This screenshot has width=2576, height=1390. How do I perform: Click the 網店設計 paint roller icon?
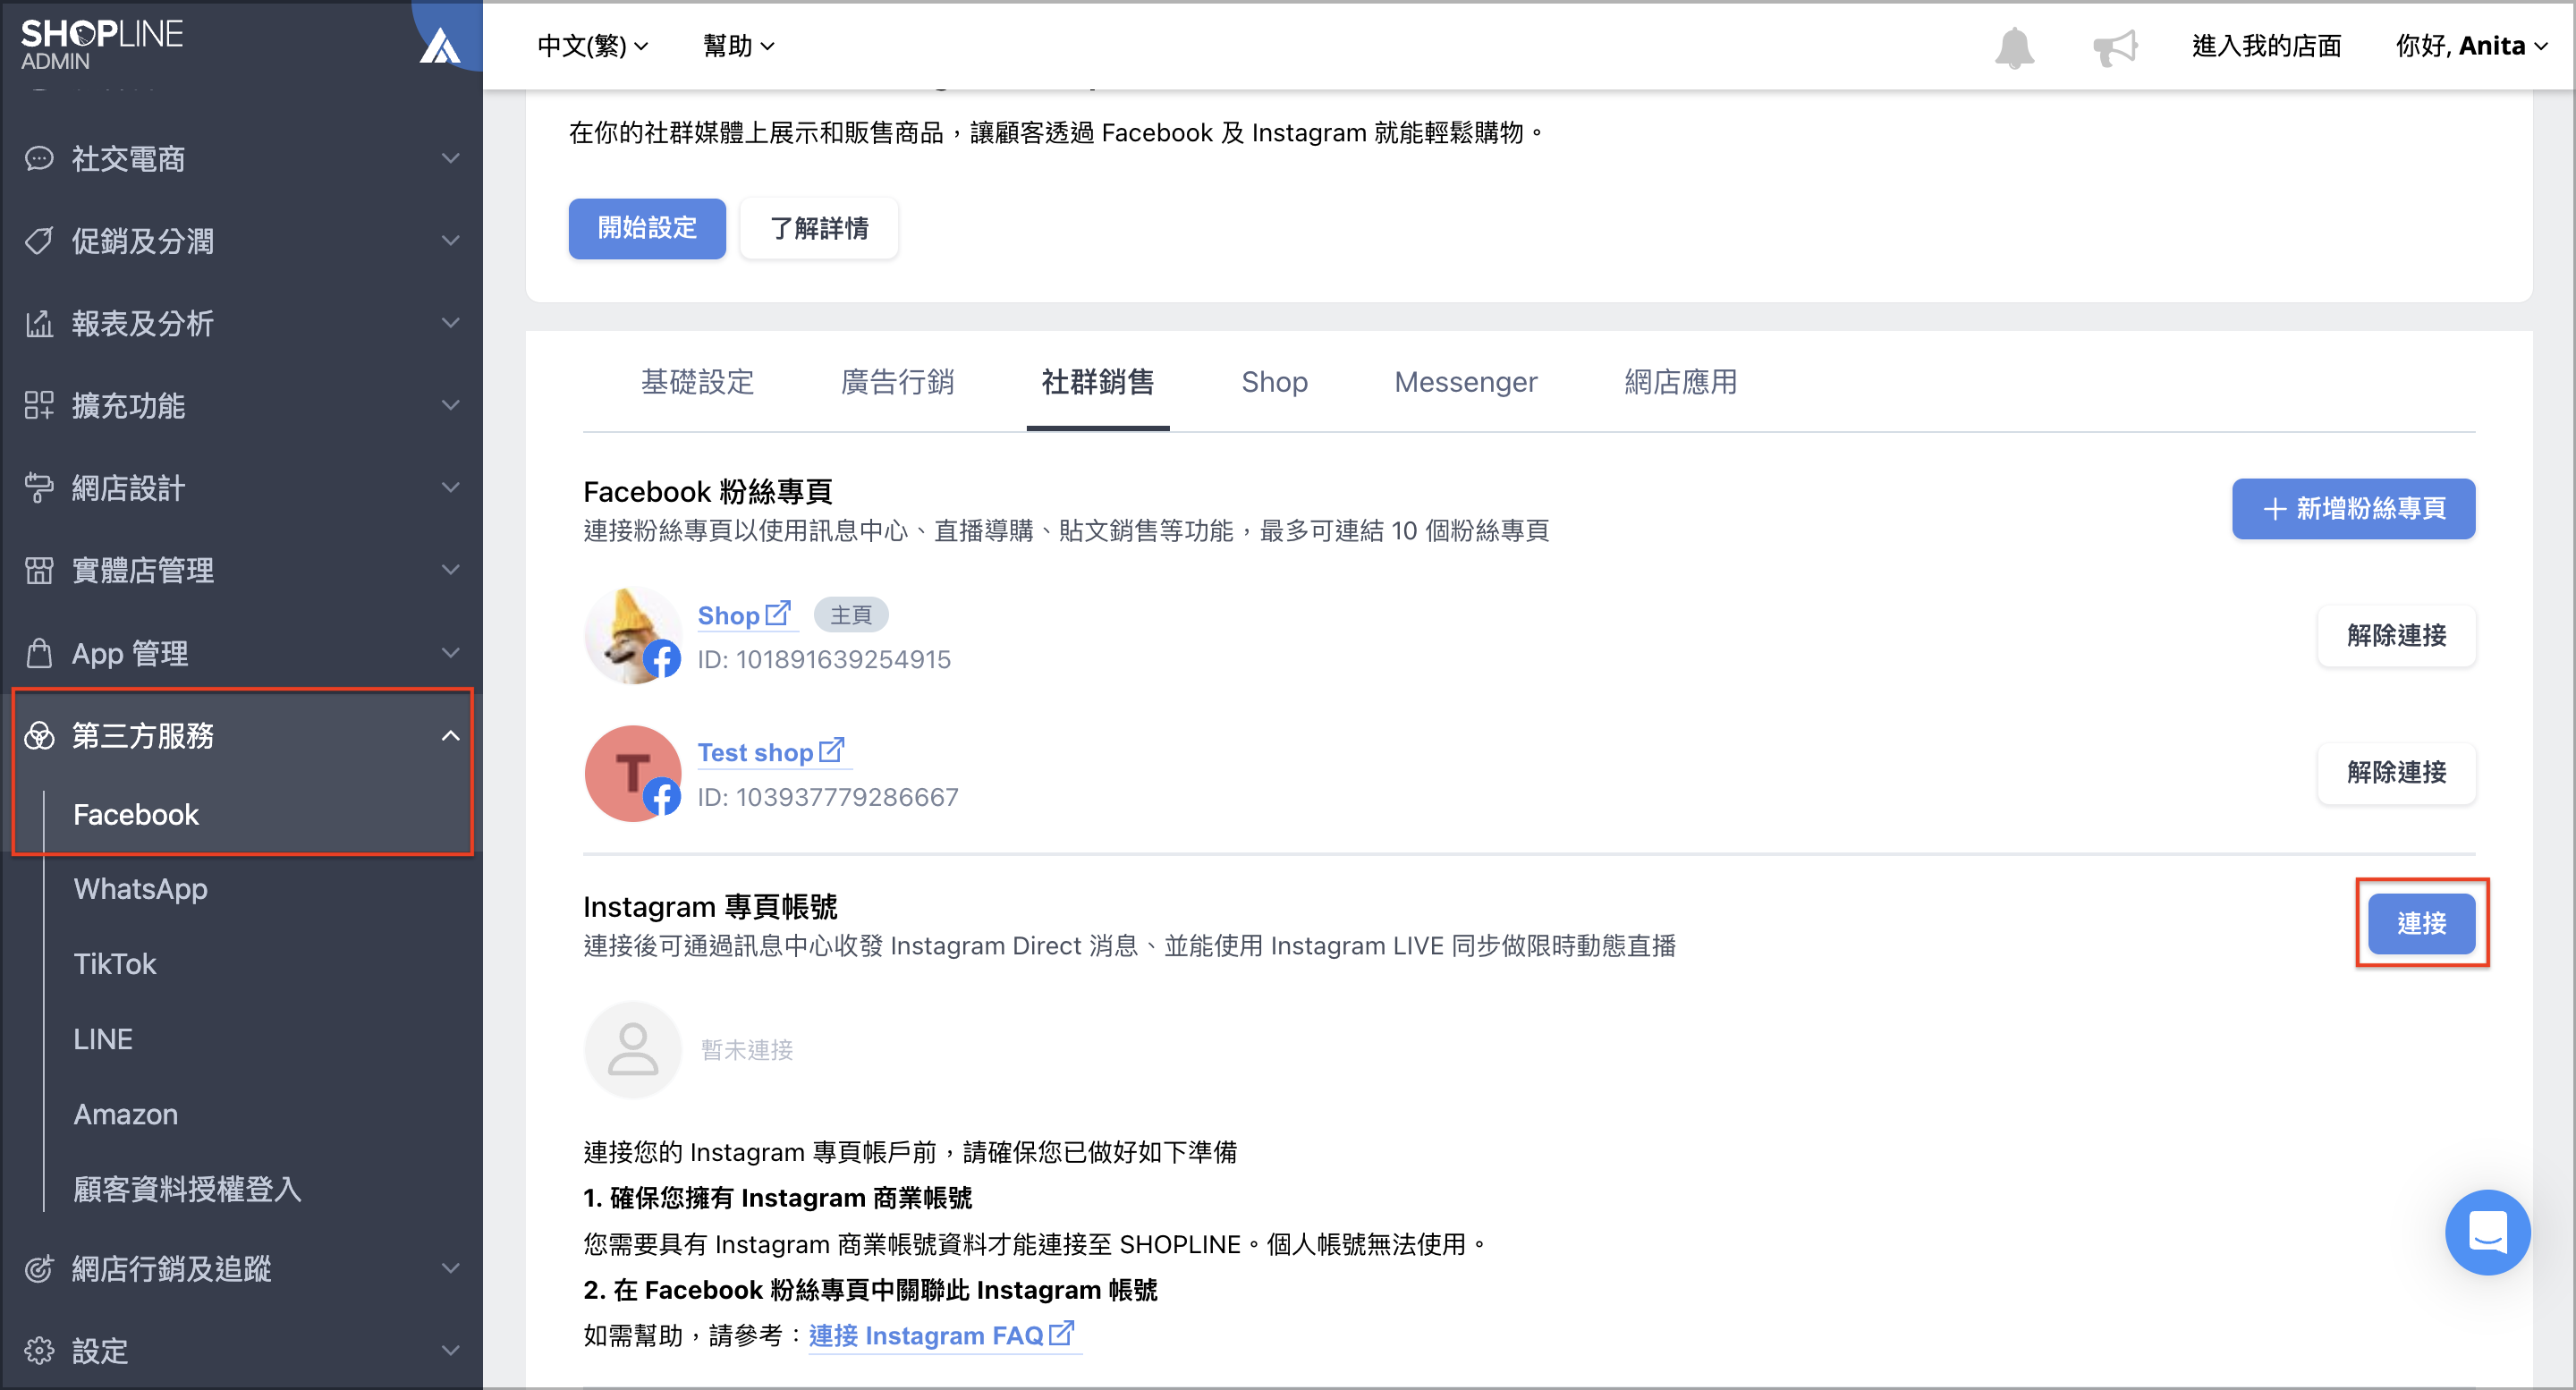pos(39,488)
